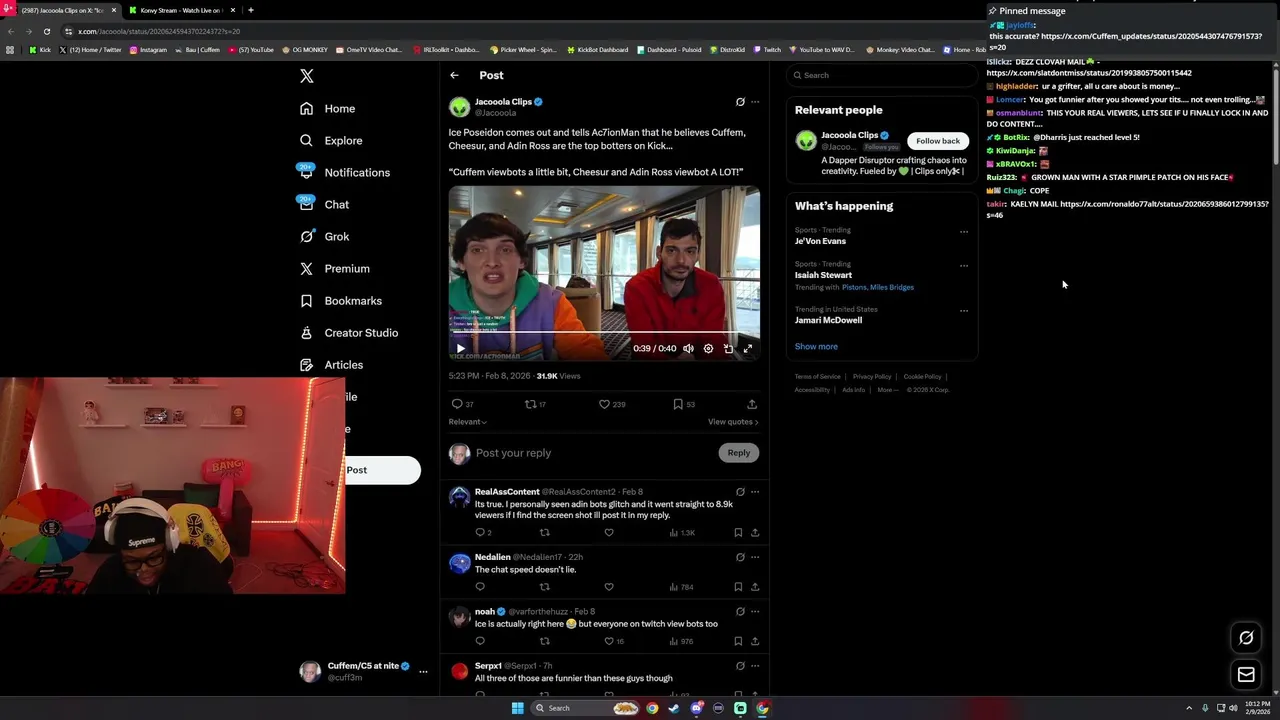The width and height of the screenshot is (1280, 720).
Task: Navigate to Explore
Action: [x=331, y=141]
